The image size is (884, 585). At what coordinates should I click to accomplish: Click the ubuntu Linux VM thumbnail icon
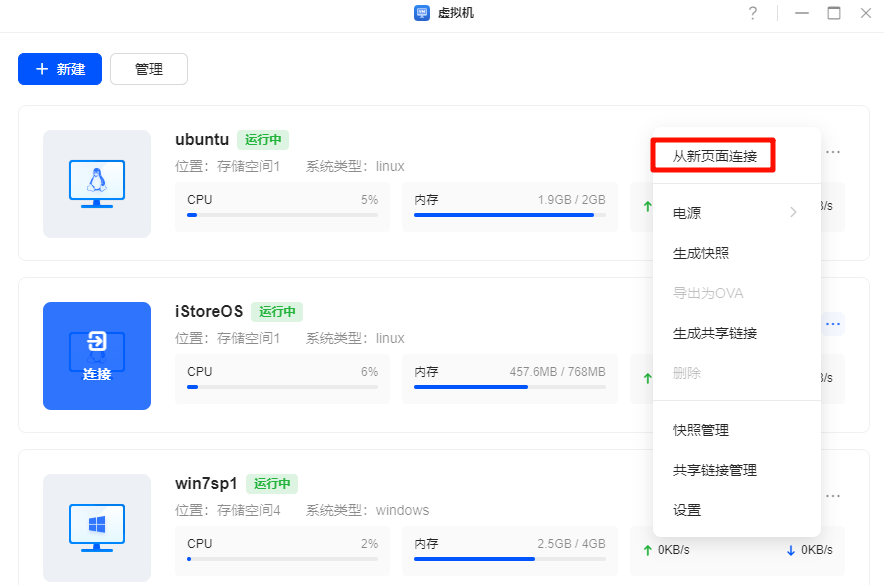(97, 184)
